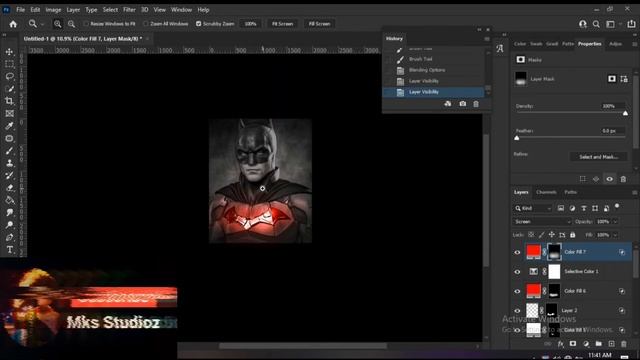Select the Paint Bucket tool
640x360 pixels.
[x=9, y=200]
